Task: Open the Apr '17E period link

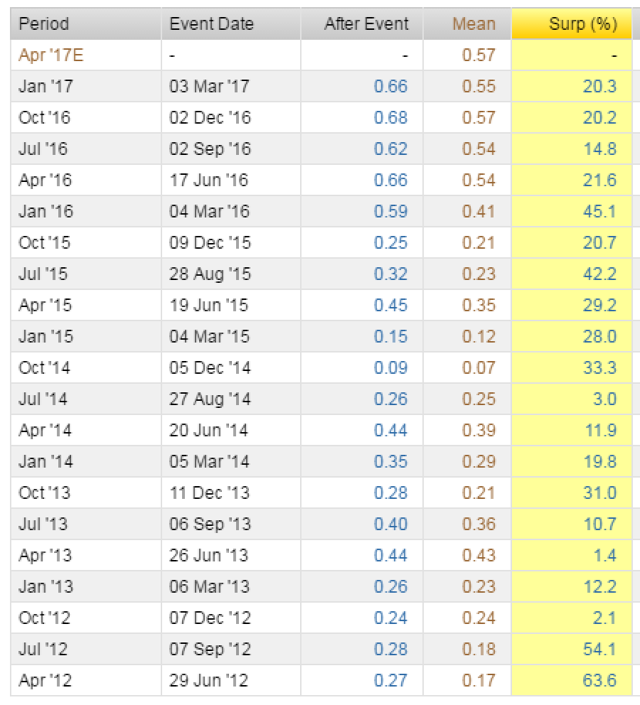Action: pos(50,55)
